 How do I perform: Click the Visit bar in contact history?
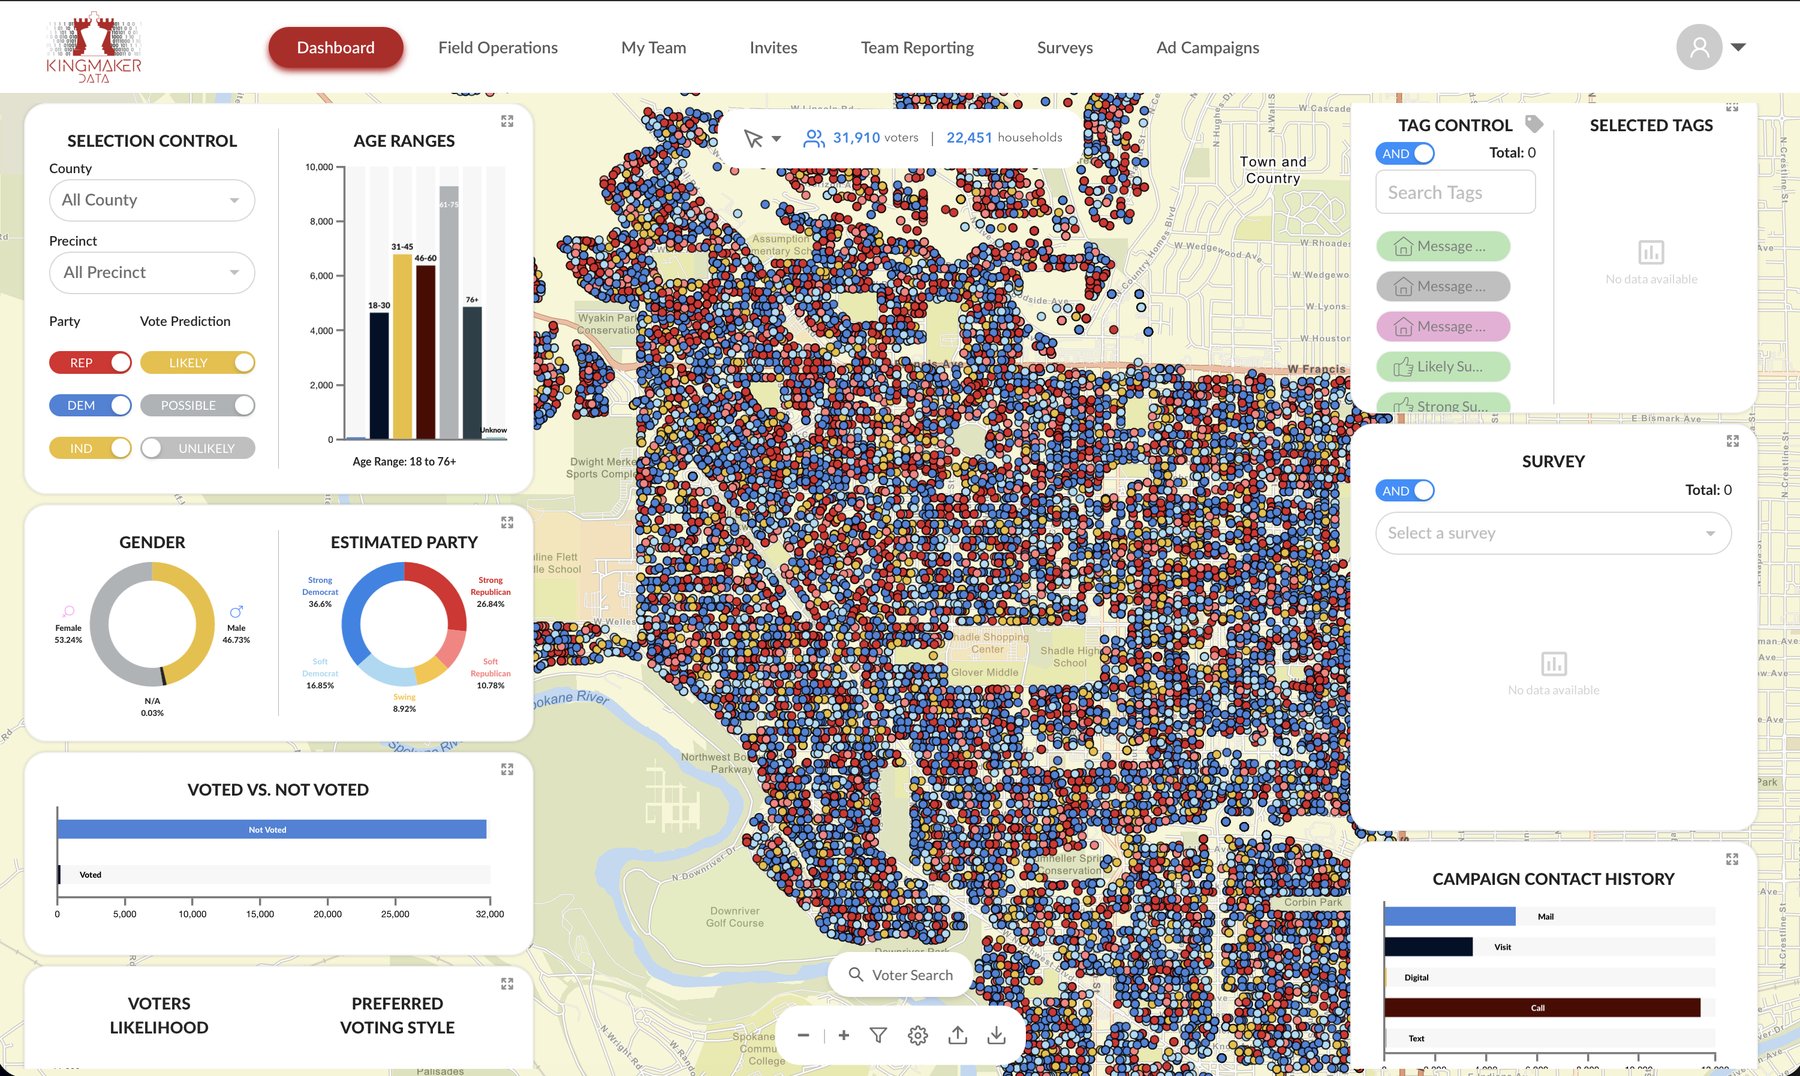click(1429, 946)
